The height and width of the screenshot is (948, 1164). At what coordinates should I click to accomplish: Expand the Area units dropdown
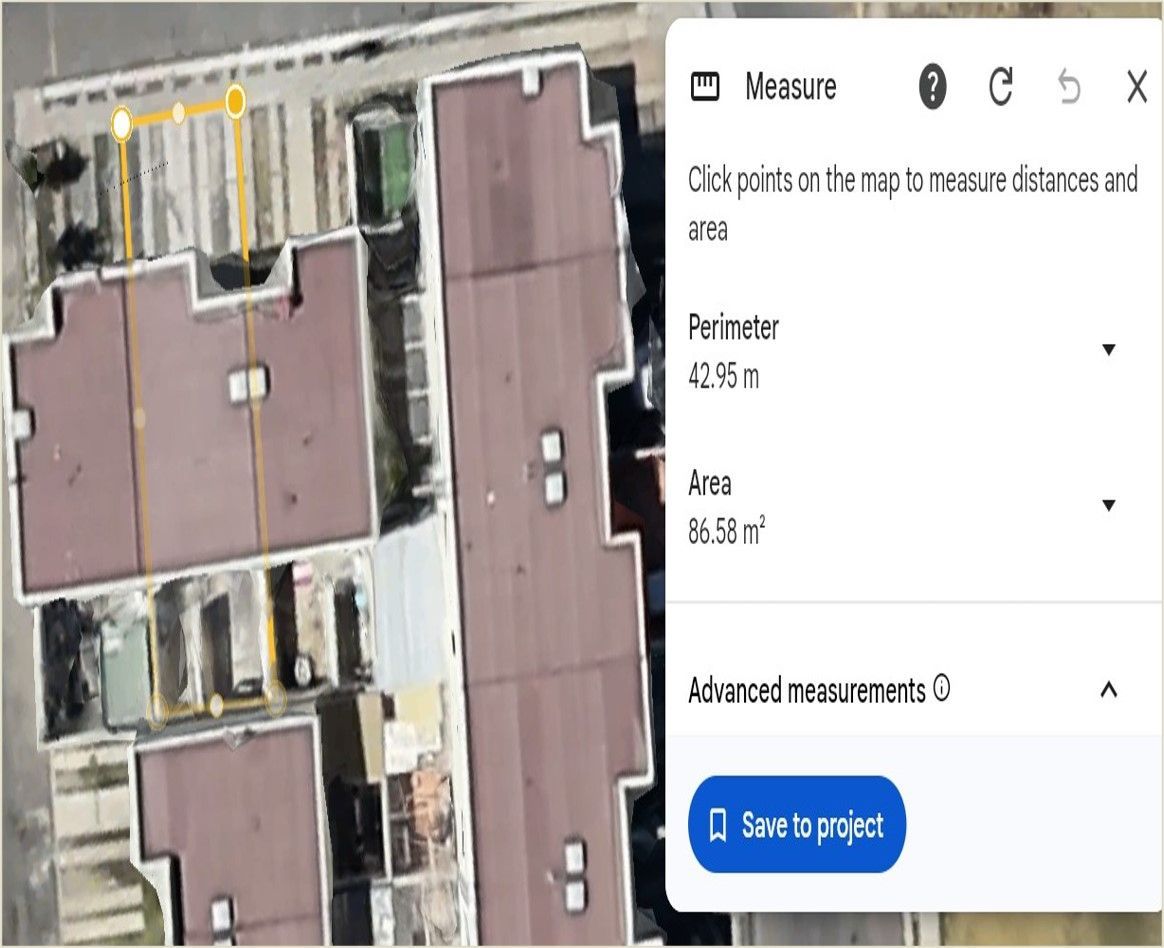(1108, 506)
